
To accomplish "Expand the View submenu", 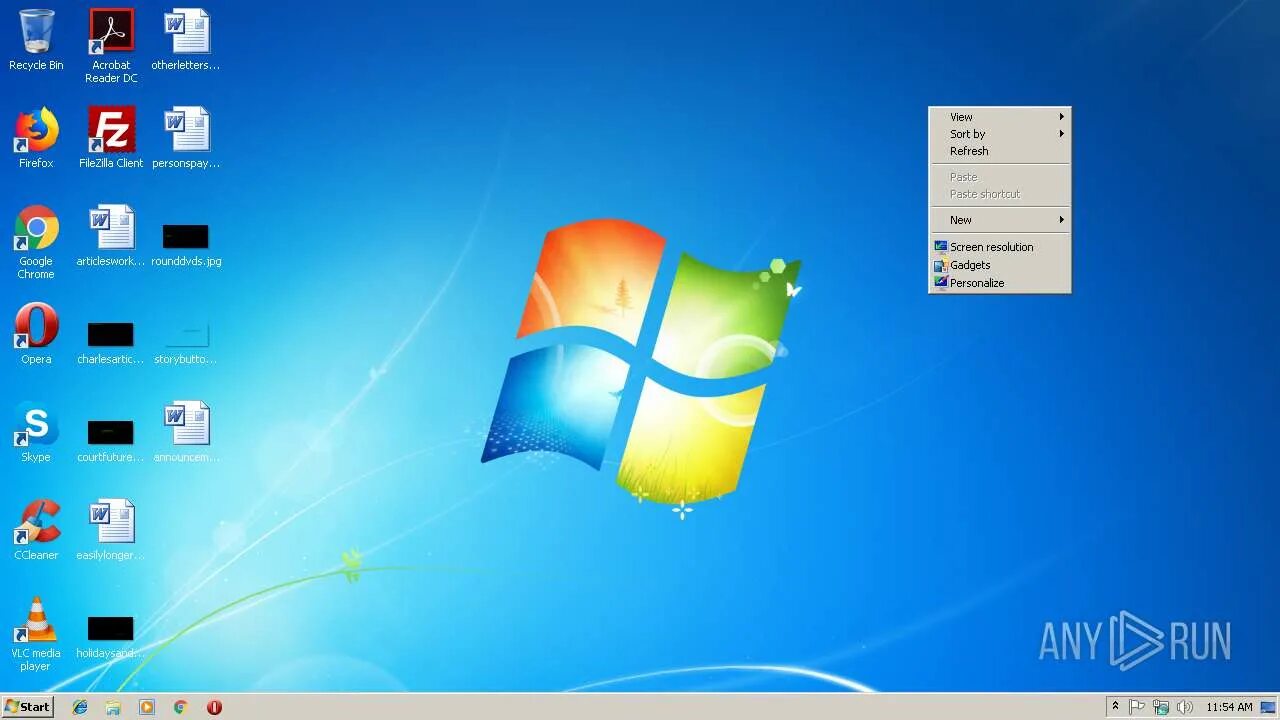I will [960, 116].
